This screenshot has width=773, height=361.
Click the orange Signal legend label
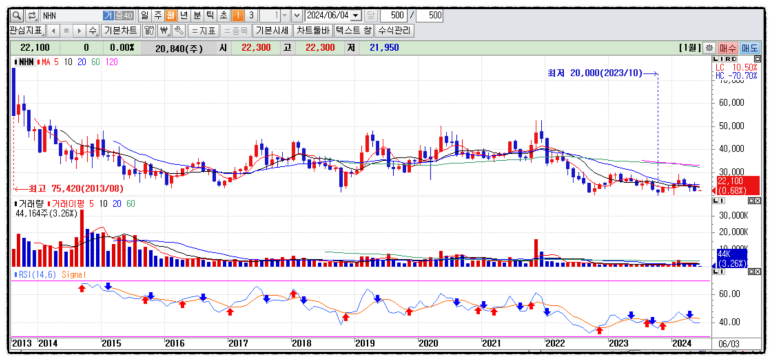pyautogui.click(x=74, y=274)
